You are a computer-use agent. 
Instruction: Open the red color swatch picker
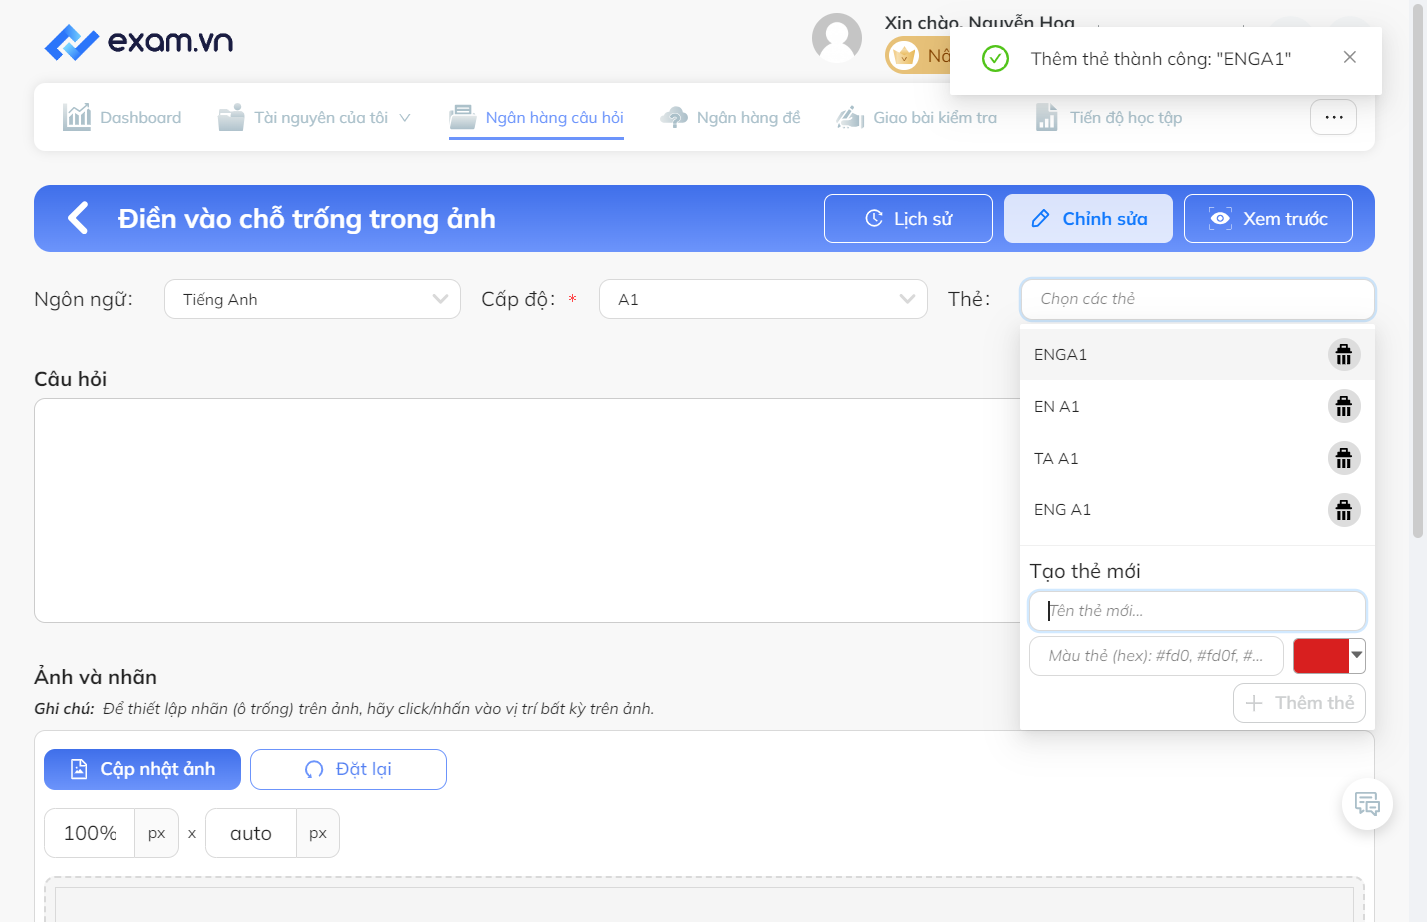coord(1329,656)
